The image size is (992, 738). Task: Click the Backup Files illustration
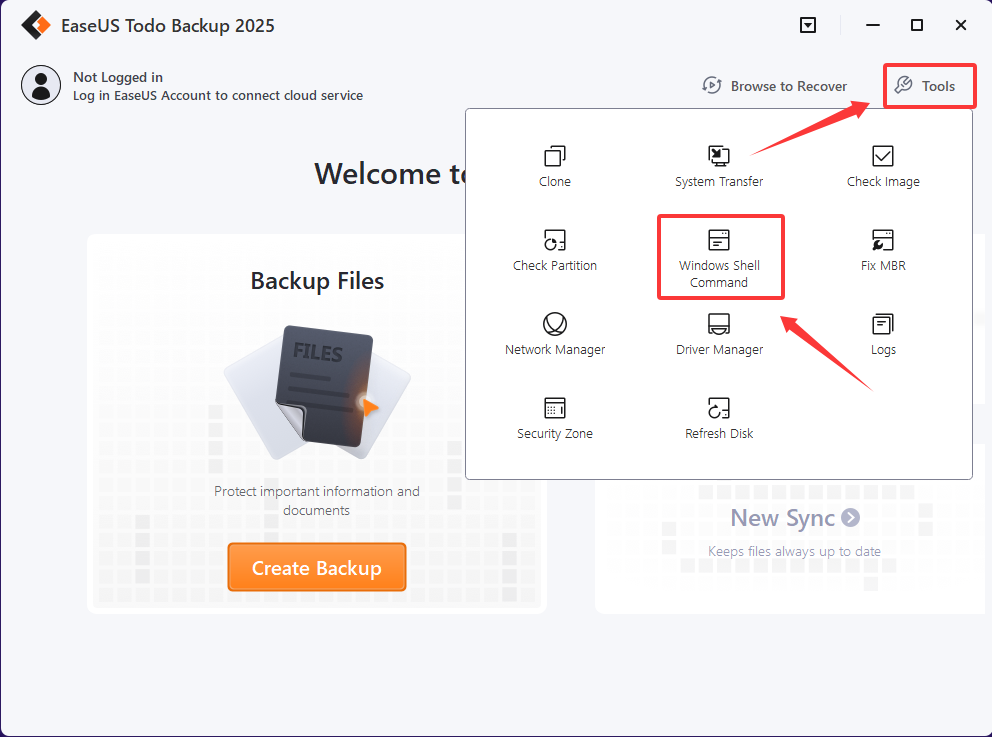(316, 392)
